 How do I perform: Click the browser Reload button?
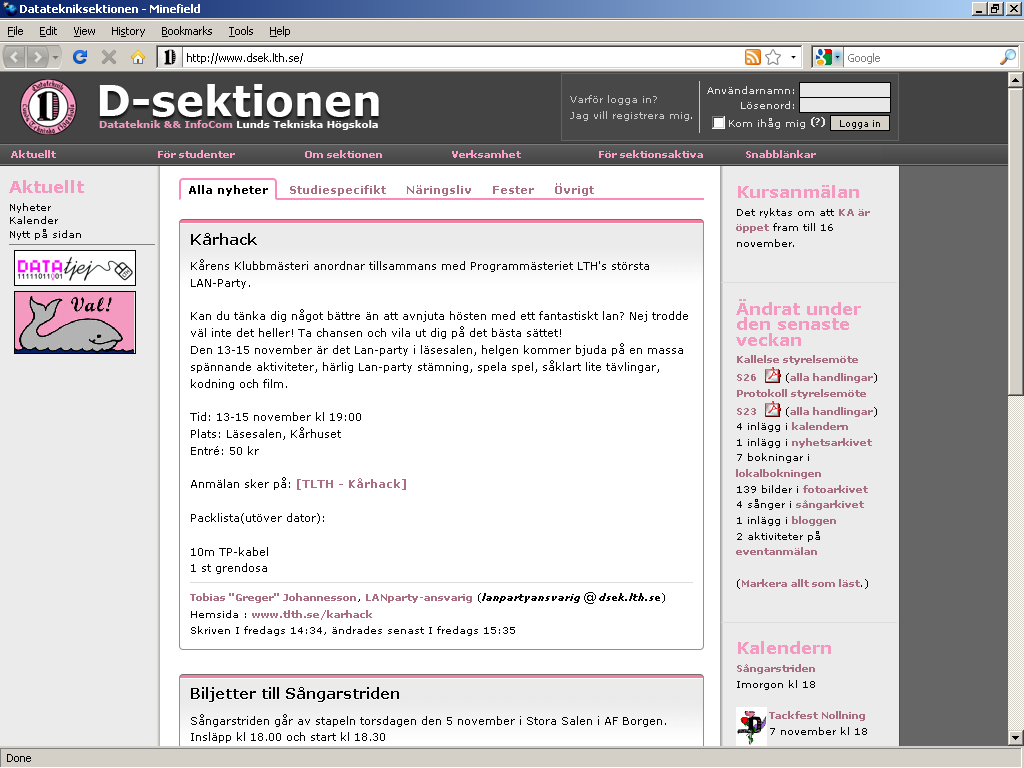click(x=81, y=57)
